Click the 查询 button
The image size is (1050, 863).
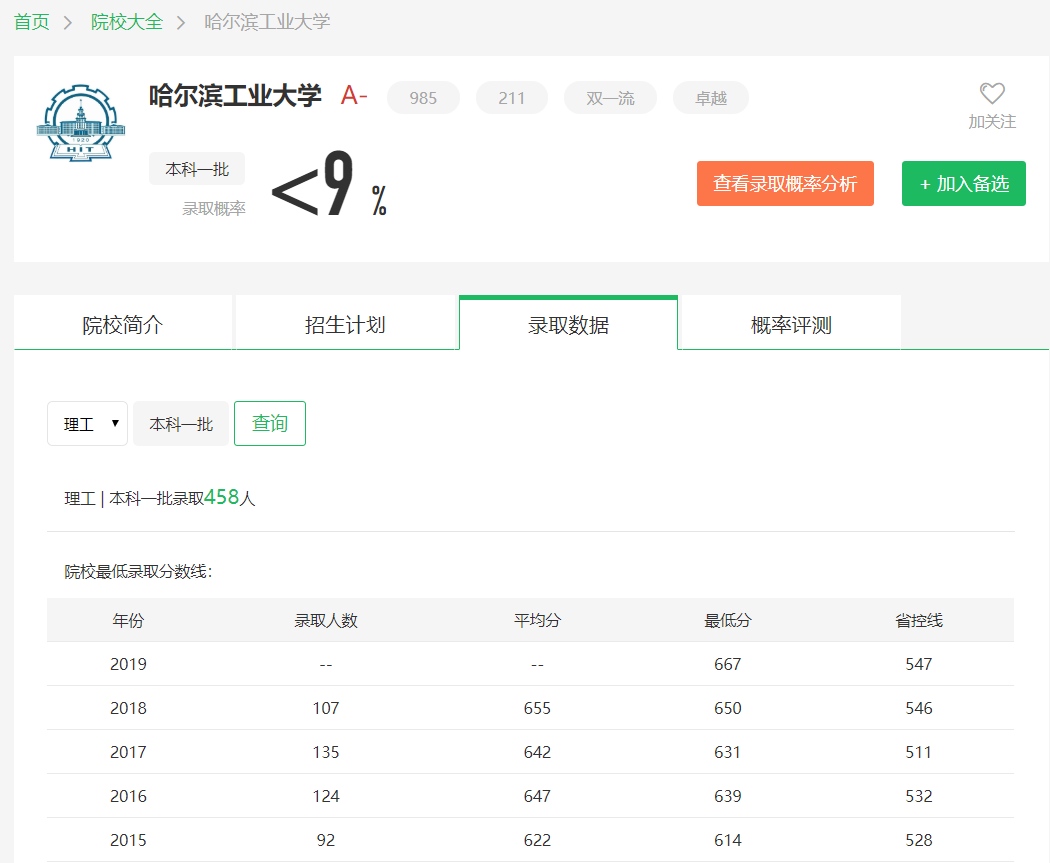[270, 423]
